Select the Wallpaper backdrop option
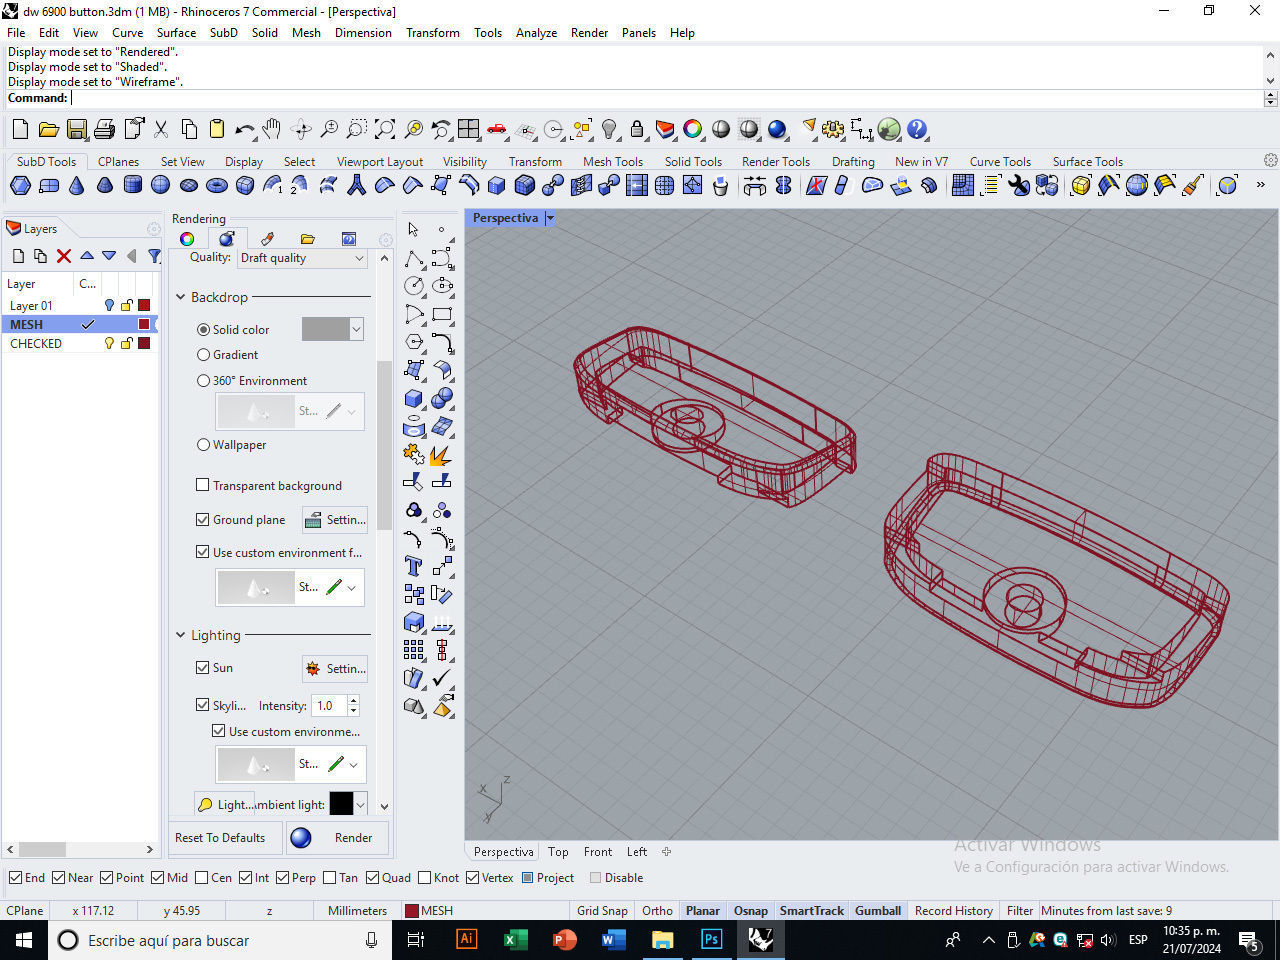The width and height of the screenshot is (1280, 960). pyautogui.click(x=203, y=445)
